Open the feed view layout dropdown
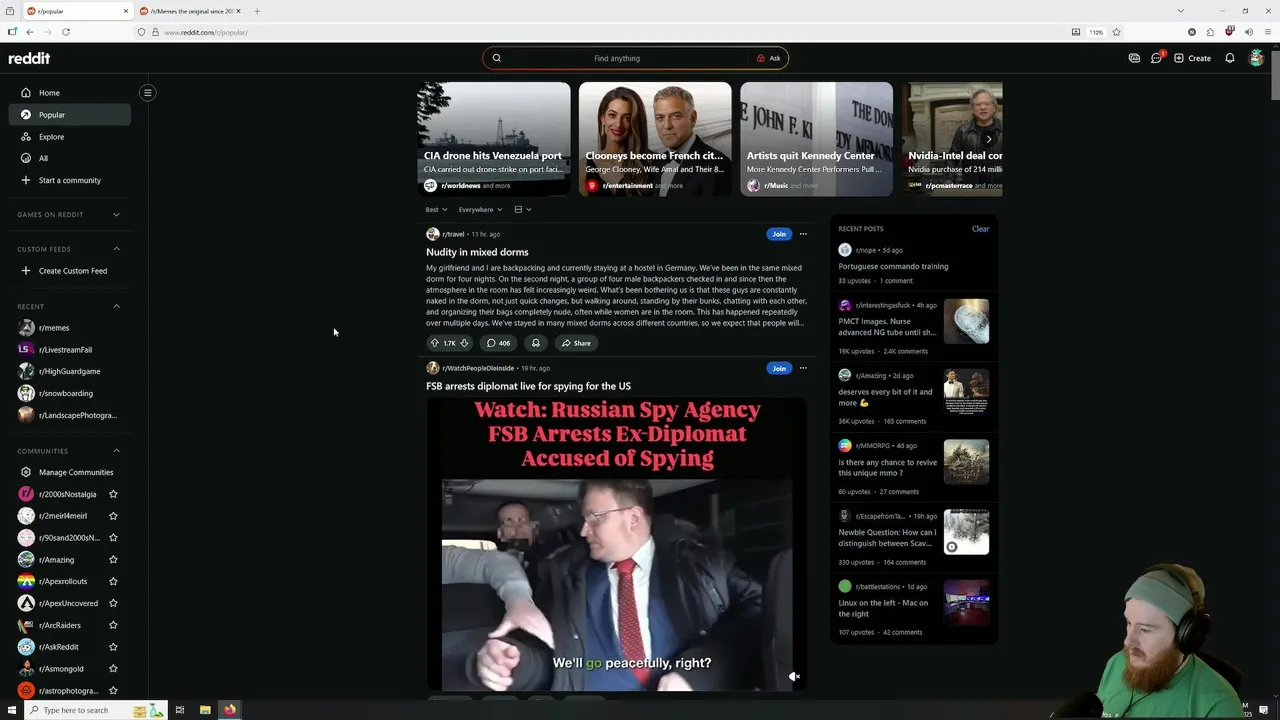Viewport: 1280px width, 720px height. click(x=522, y=210)
